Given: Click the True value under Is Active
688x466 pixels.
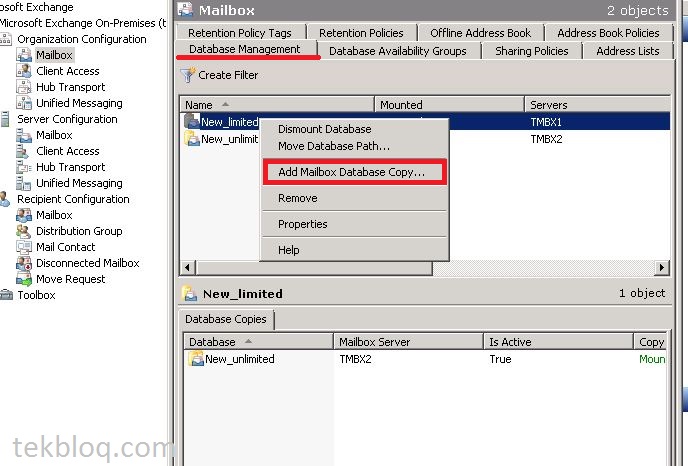Looking at the screenshot, I should click(500, 358).
